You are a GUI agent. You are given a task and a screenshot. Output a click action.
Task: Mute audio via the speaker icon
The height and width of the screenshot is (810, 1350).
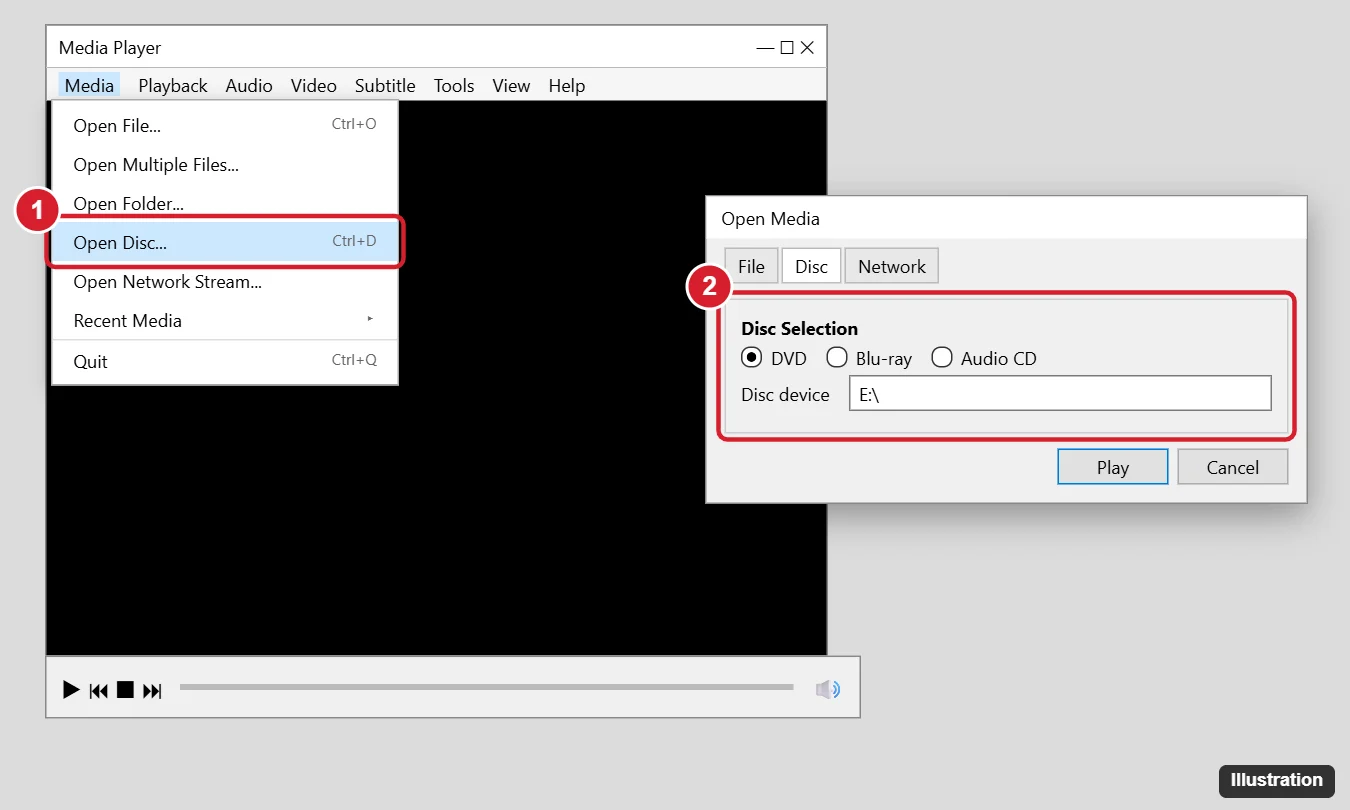[x=828, y=689]
